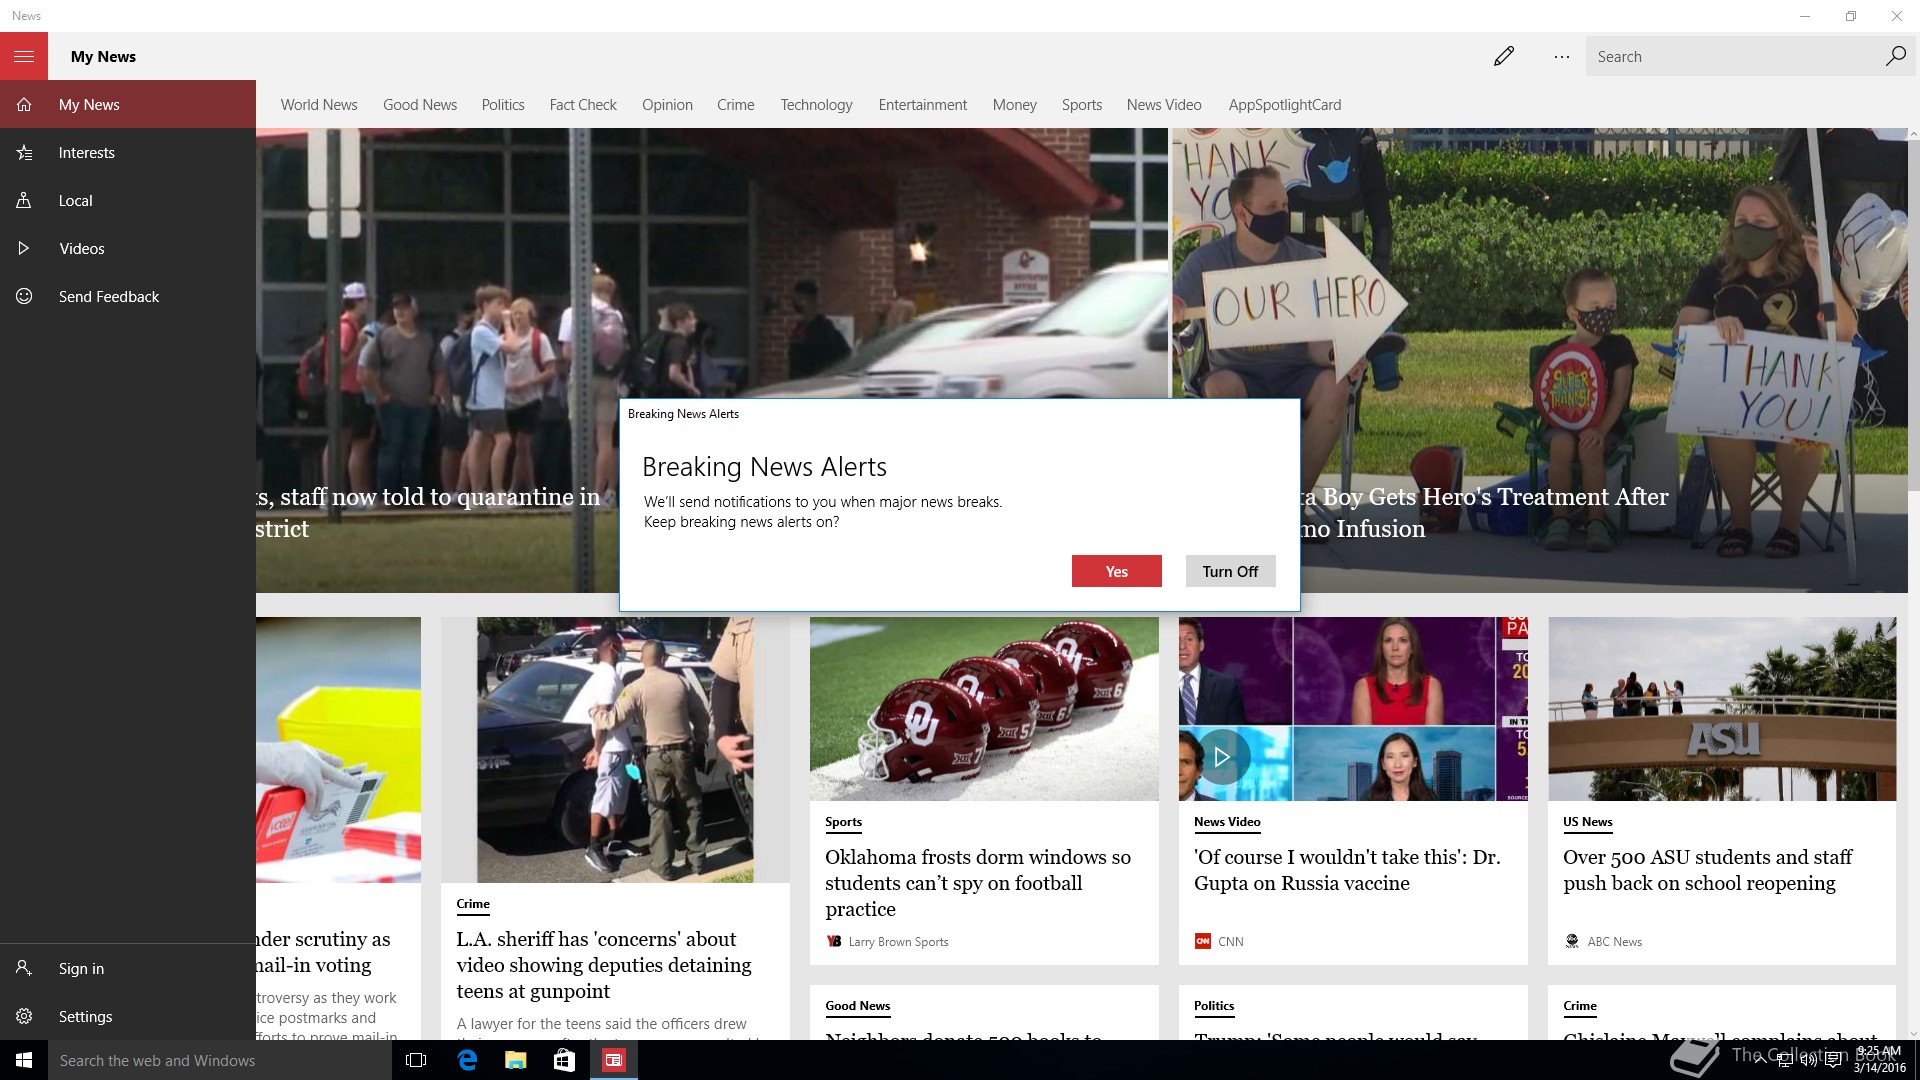
Task: Open the Oklahoma football helmets thumbnail
Action: point(984,708)
